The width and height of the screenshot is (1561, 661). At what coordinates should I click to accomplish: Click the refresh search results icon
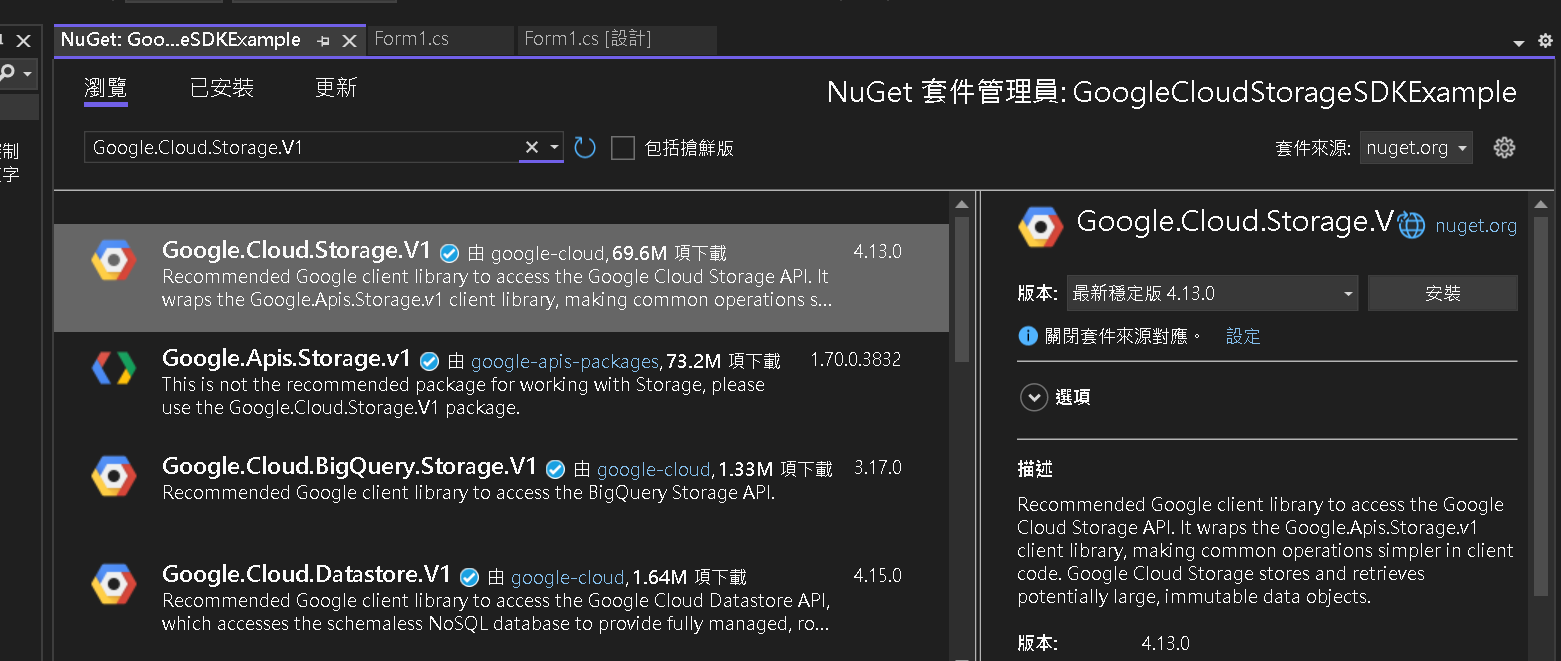coord(585,148)
